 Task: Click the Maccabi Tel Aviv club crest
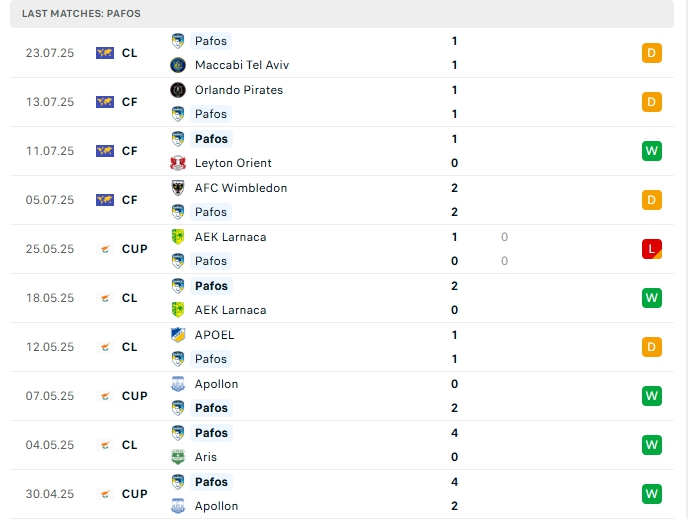[178, 65]
